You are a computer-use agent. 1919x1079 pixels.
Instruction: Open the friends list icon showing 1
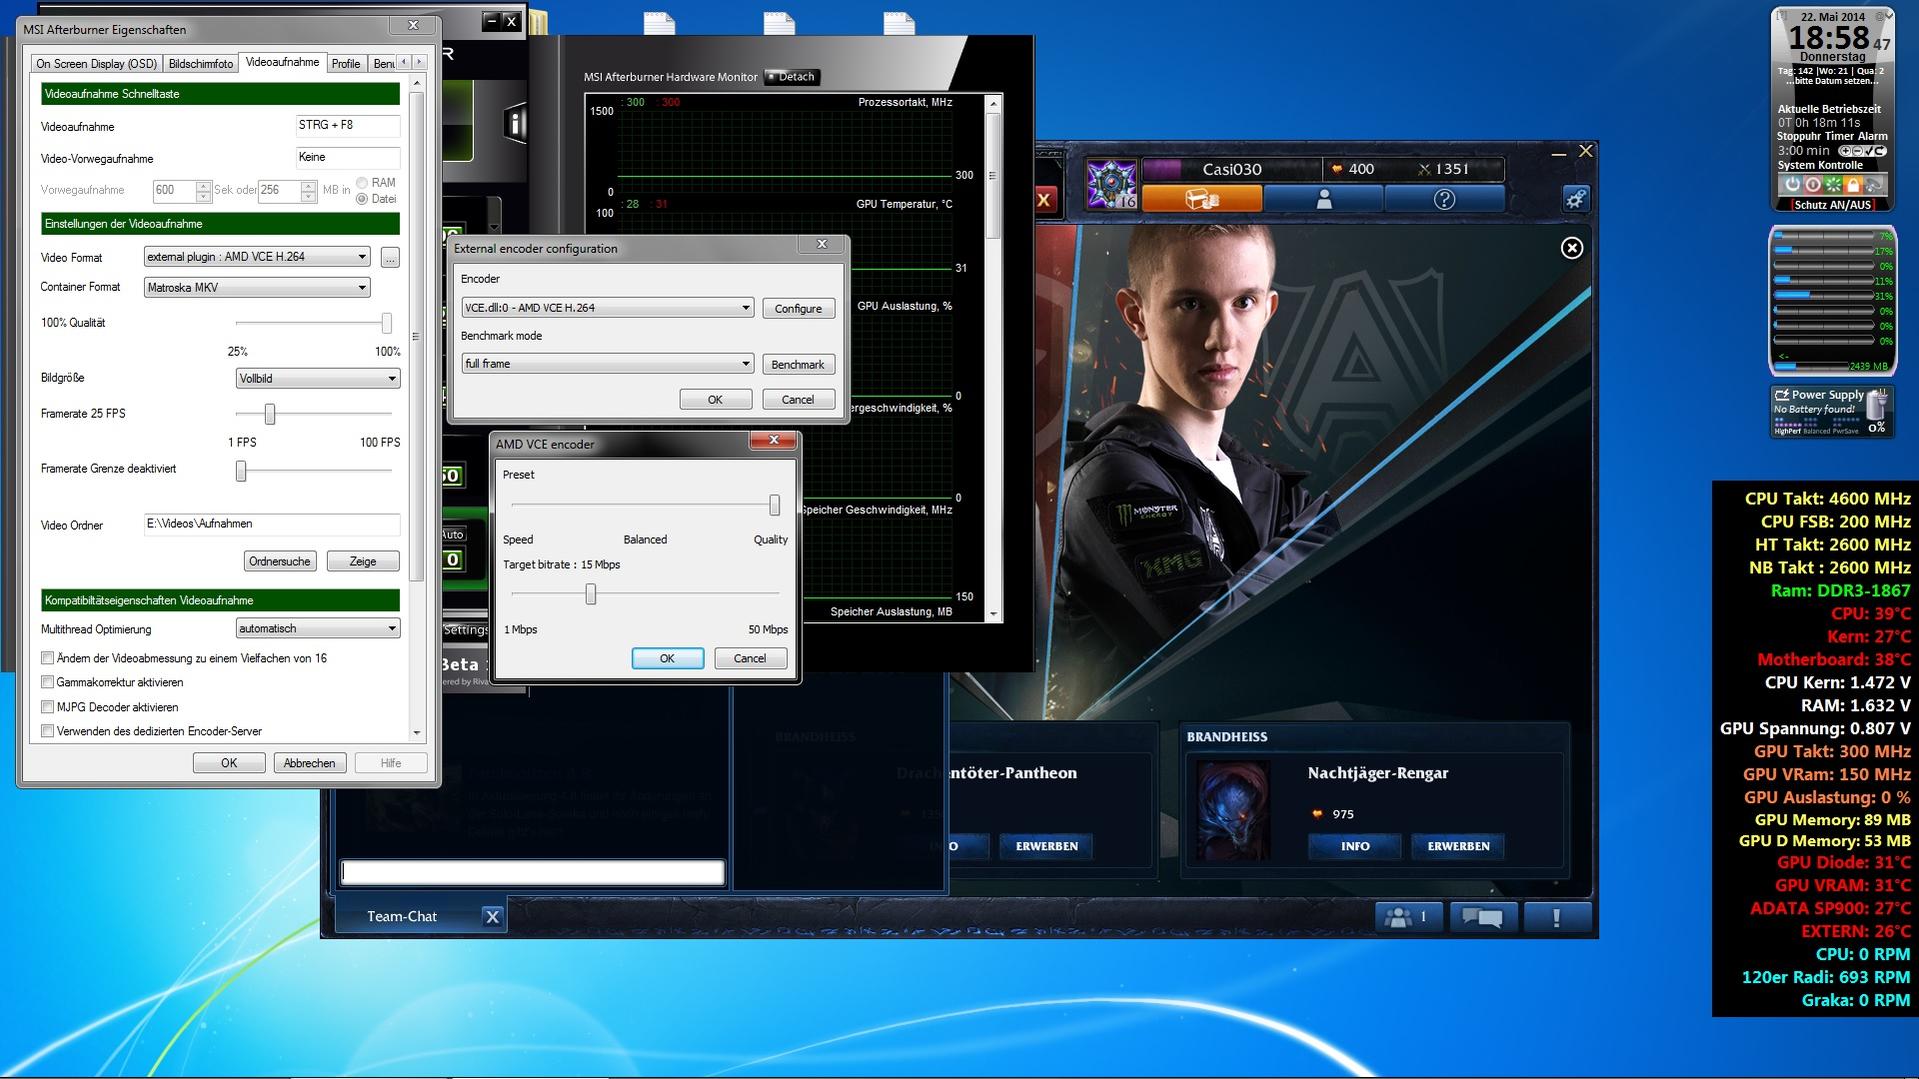pos(1408,916)
